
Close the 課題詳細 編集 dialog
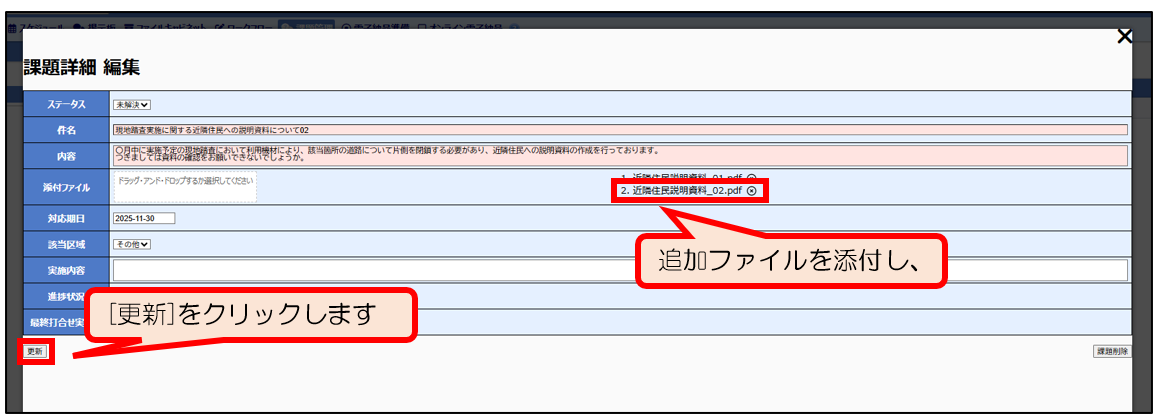pos(1124,37)
